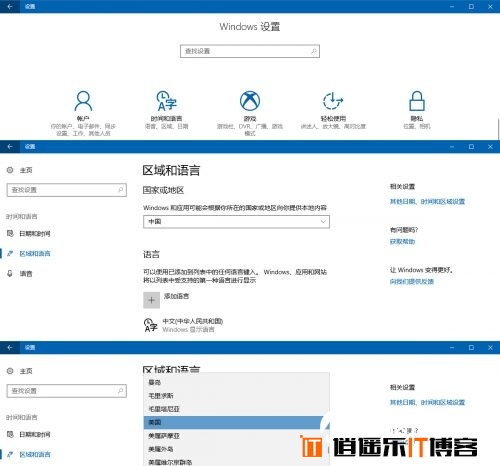Open the 游戏 Xbox gaming category icon
500x466 pixels.
(250, 101)
